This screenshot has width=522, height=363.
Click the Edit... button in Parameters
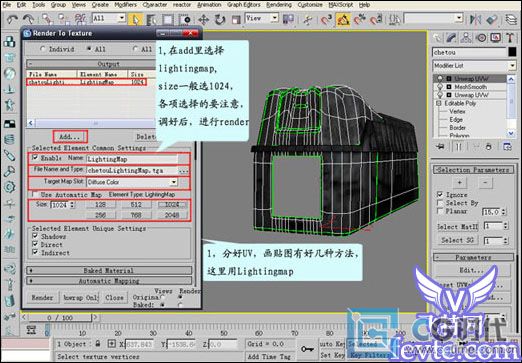tap(472, 270)
